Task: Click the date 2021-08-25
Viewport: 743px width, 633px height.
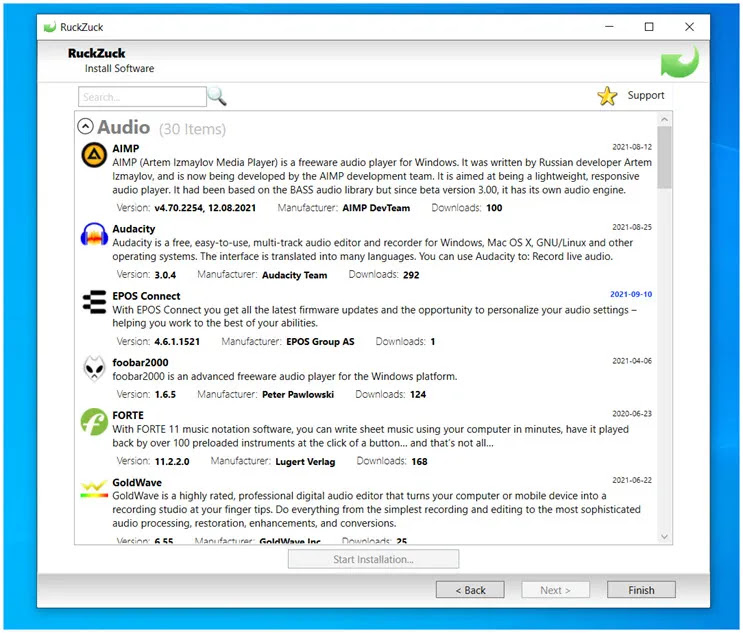Action: (x=632, y=227)
